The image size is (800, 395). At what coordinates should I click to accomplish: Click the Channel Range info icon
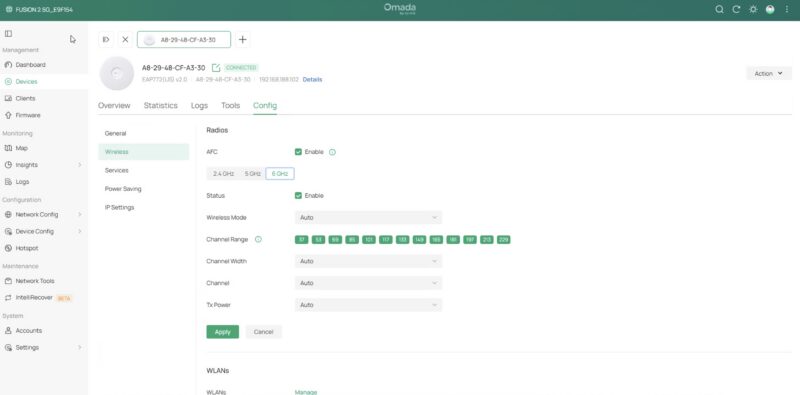coord(258,239)
